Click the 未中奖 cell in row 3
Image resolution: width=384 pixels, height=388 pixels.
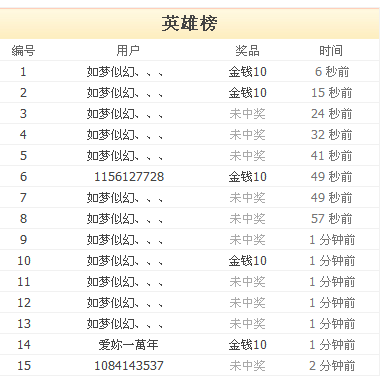coord(247,114)
